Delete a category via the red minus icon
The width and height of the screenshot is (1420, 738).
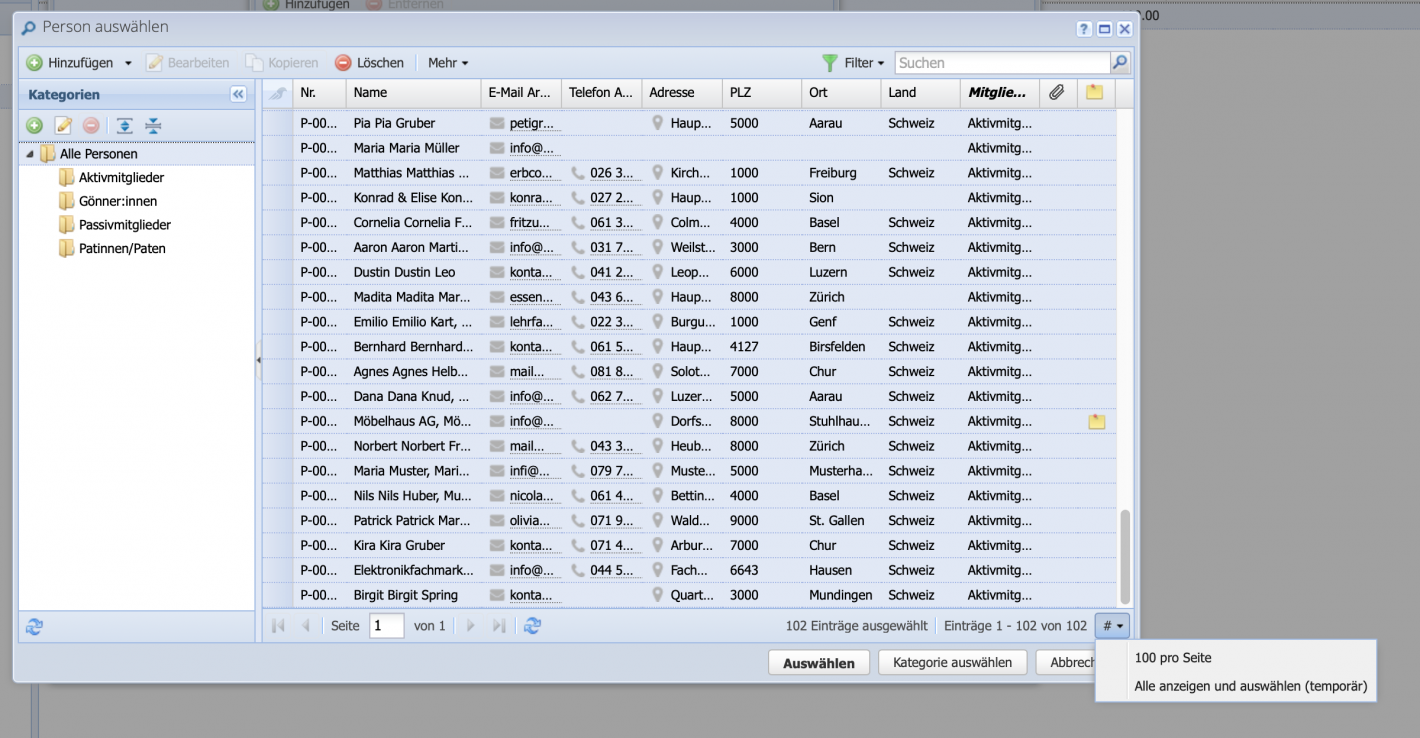click(x=90, y=125)
